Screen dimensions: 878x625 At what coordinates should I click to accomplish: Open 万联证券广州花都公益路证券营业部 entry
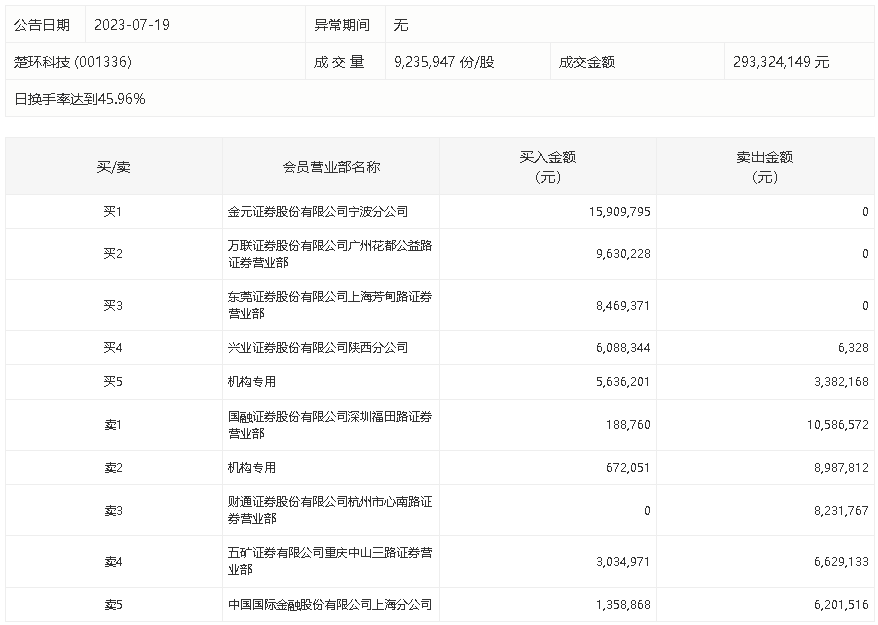pos(329,254)
